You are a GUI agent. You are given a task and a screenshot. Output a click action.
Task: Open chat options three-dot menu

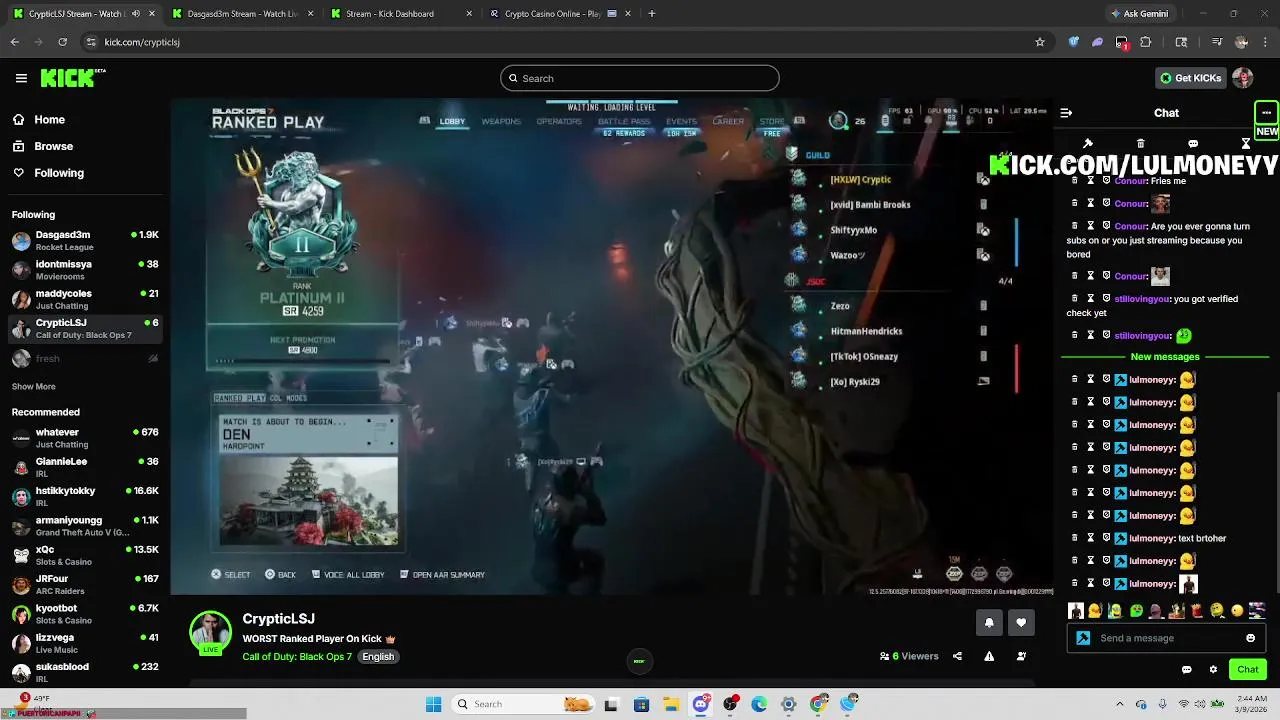(x=1266, y=113)
